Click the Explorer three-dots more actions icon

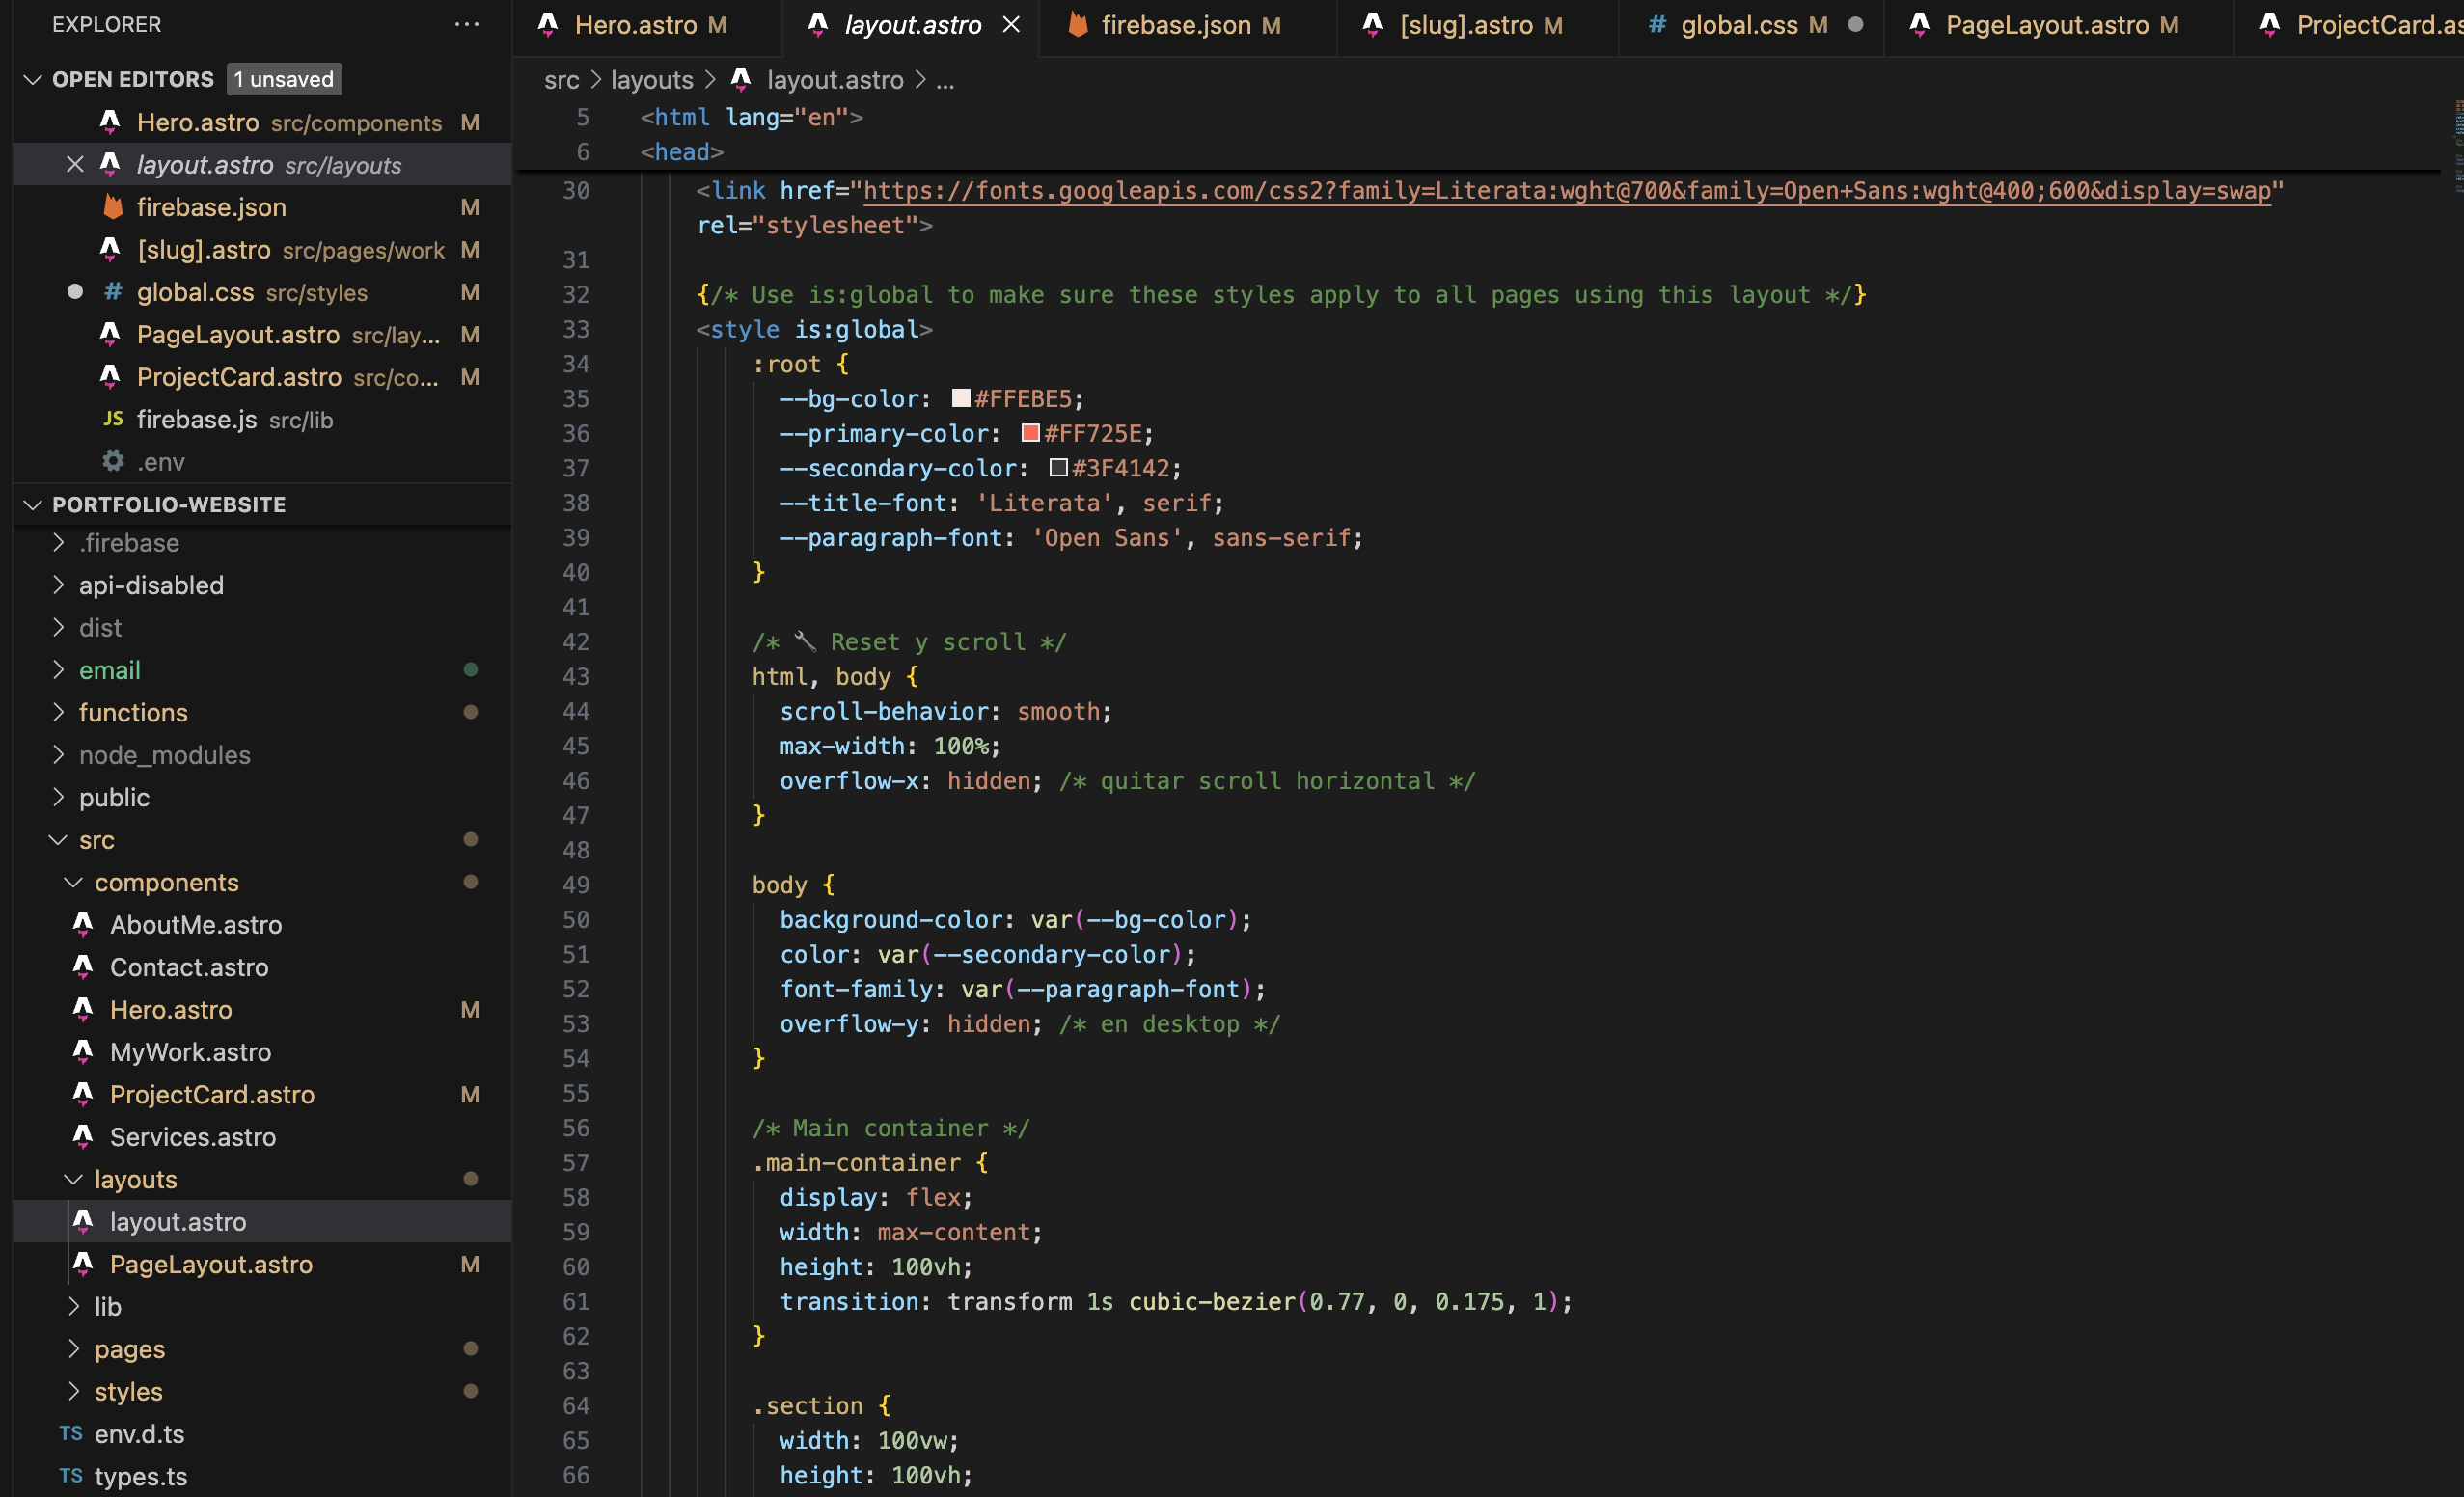pyautogui.click(x=466, y=24)
